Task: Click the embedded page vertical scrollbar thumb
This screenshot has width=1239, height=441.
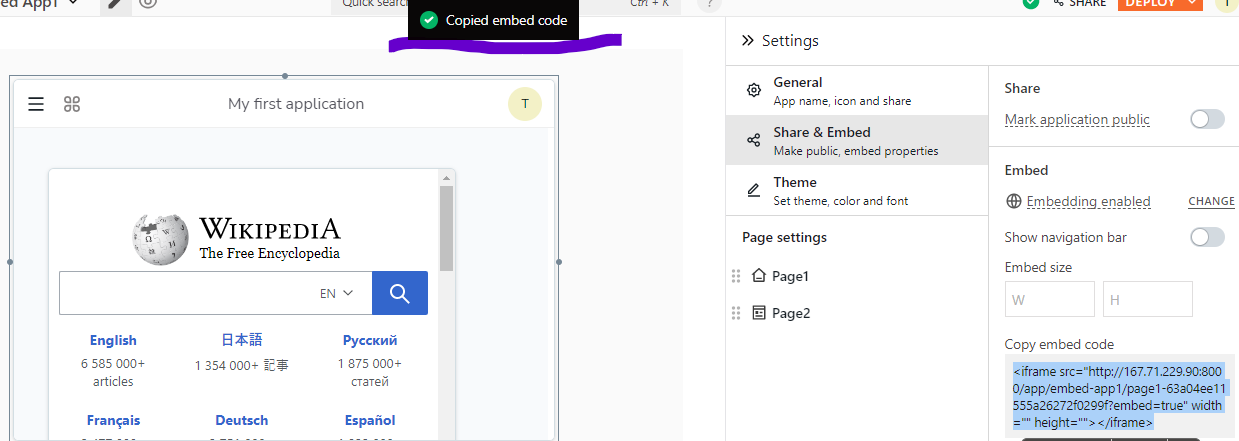Action: point(447,229)
